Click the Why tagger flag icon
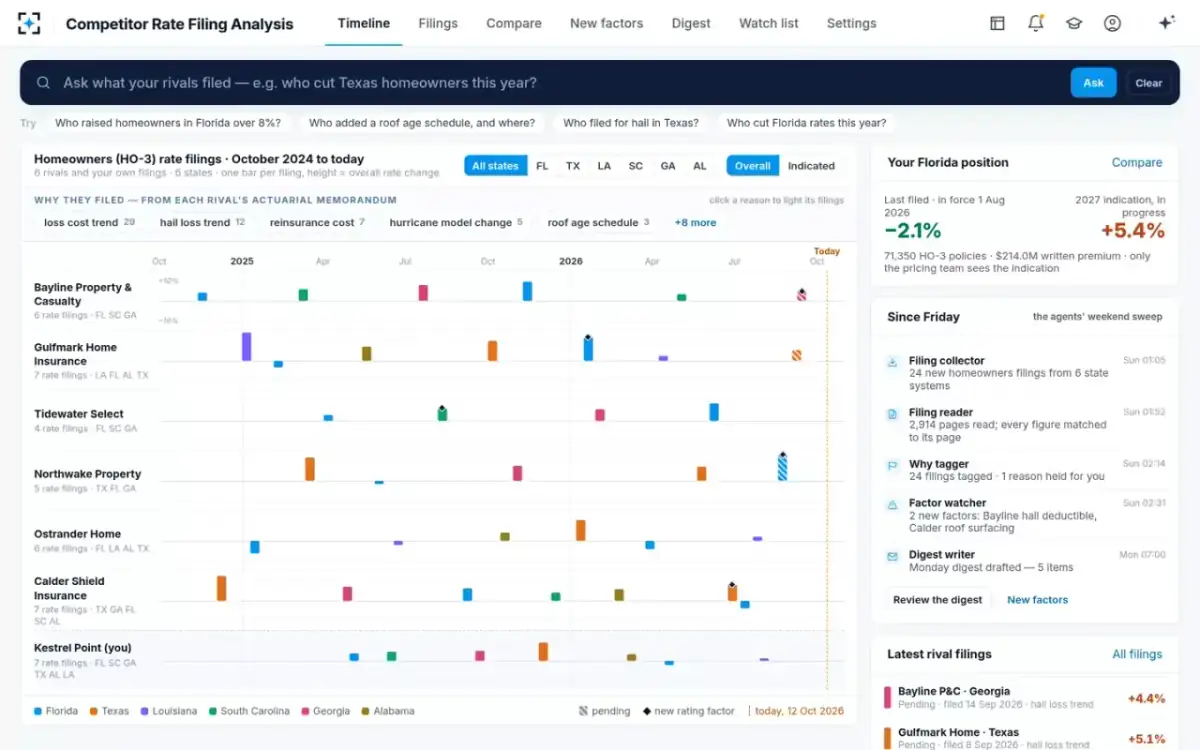This screenshot has height=750, width=1200. pos(893,465)
